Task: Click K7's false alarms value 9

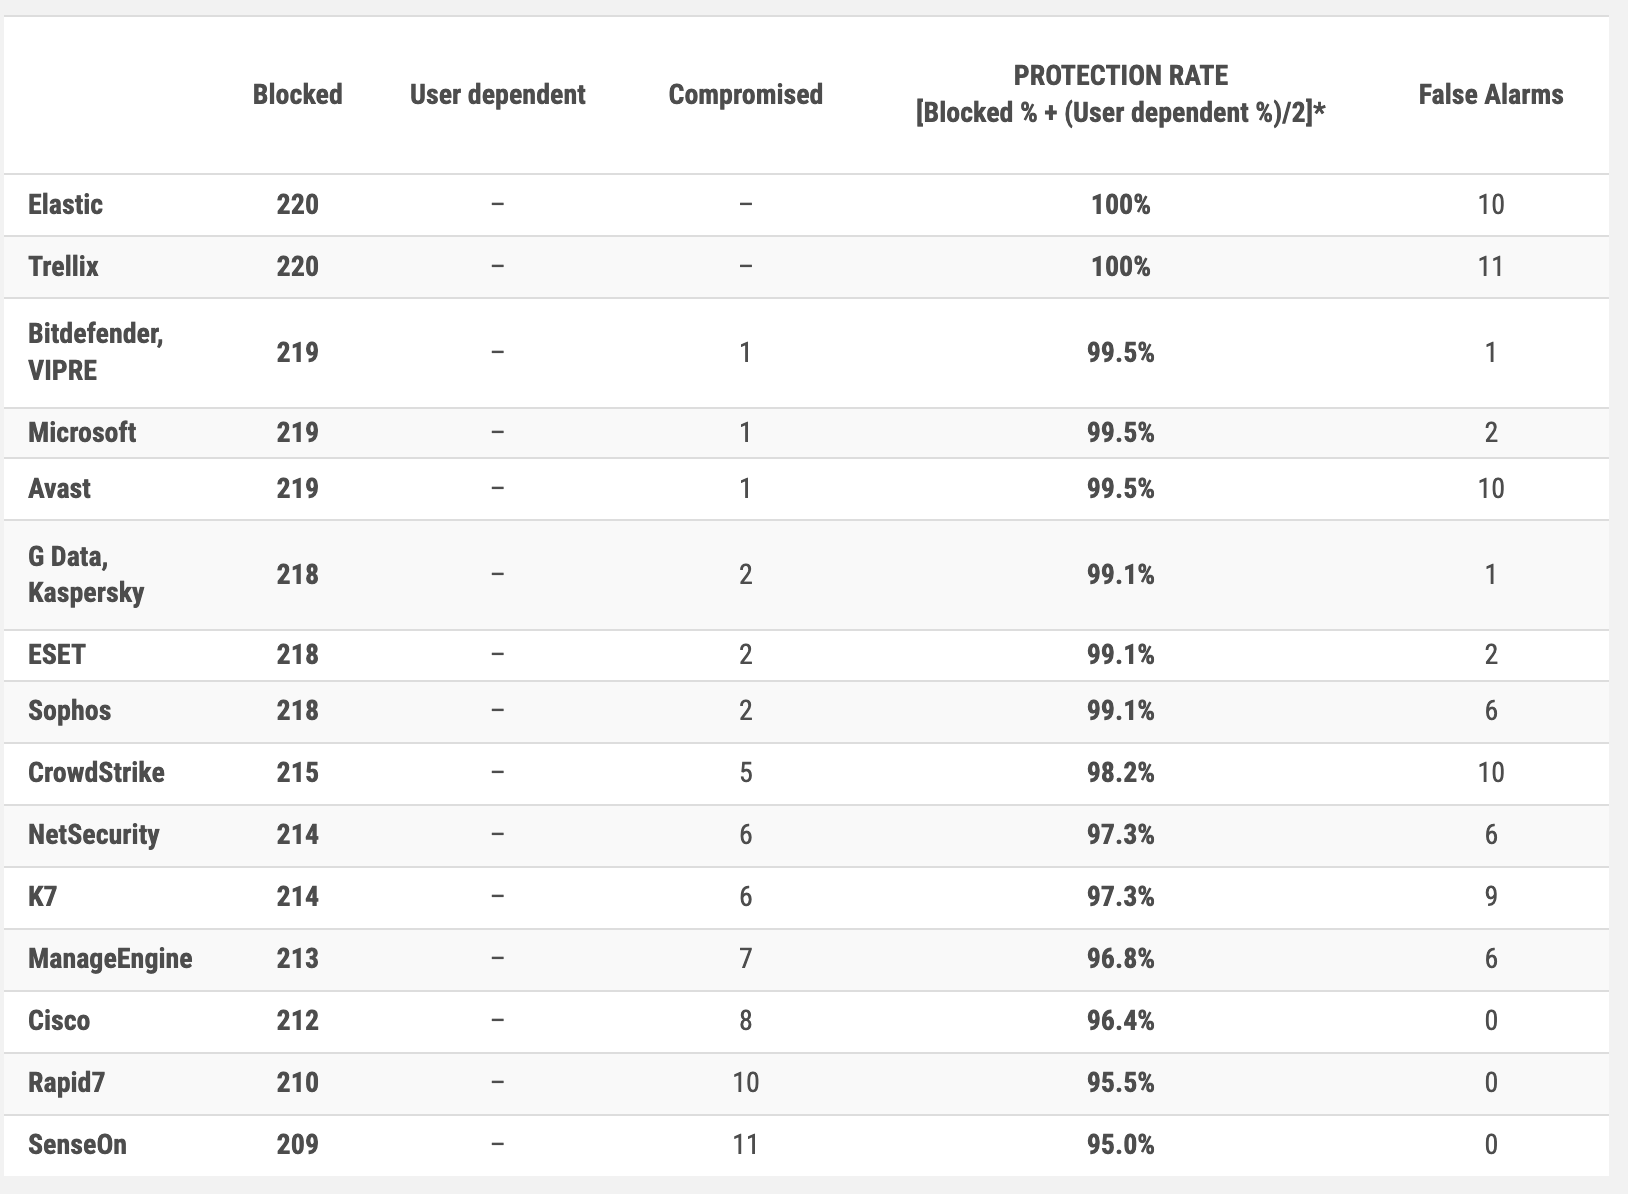Action: 1490,897
